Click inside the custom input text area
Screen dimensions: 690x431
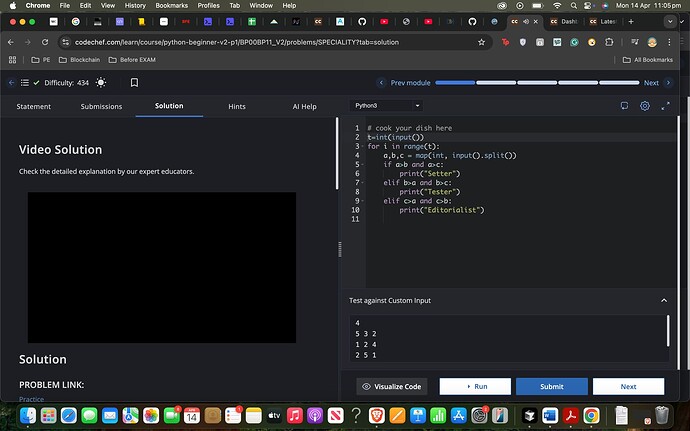tap(508, 339)
